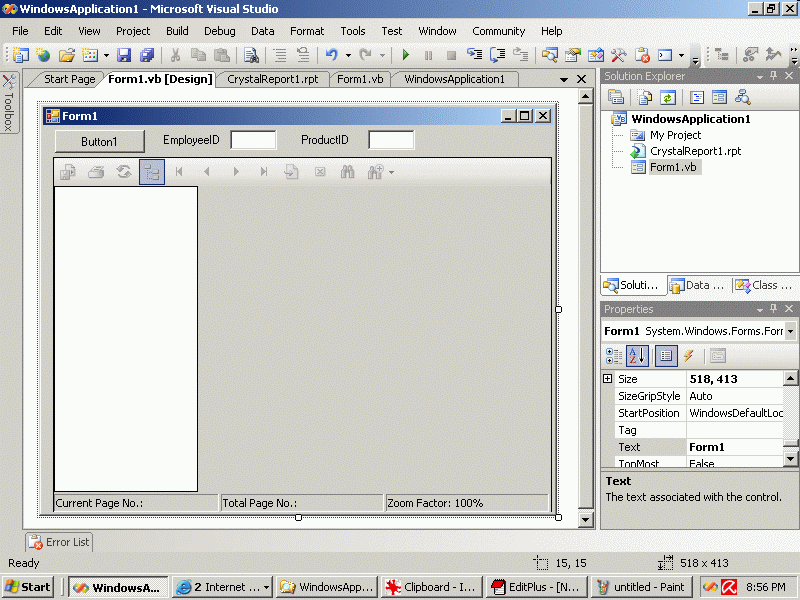
Task: Click the Print Report icon in the viewer
Action: click(96, 172)
